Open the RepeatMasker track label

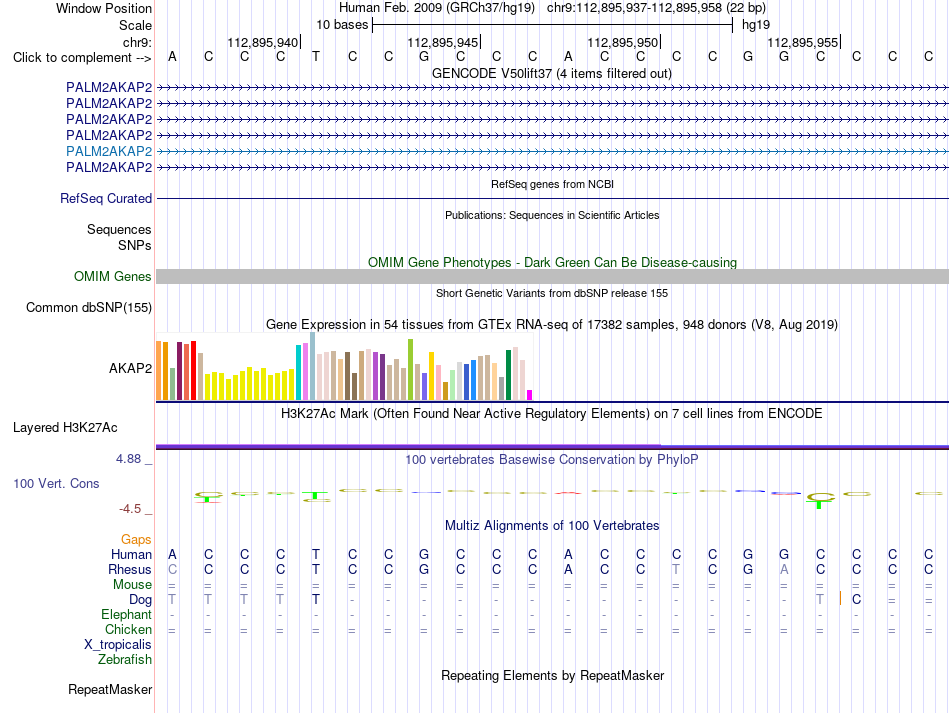tap(110, 689)
